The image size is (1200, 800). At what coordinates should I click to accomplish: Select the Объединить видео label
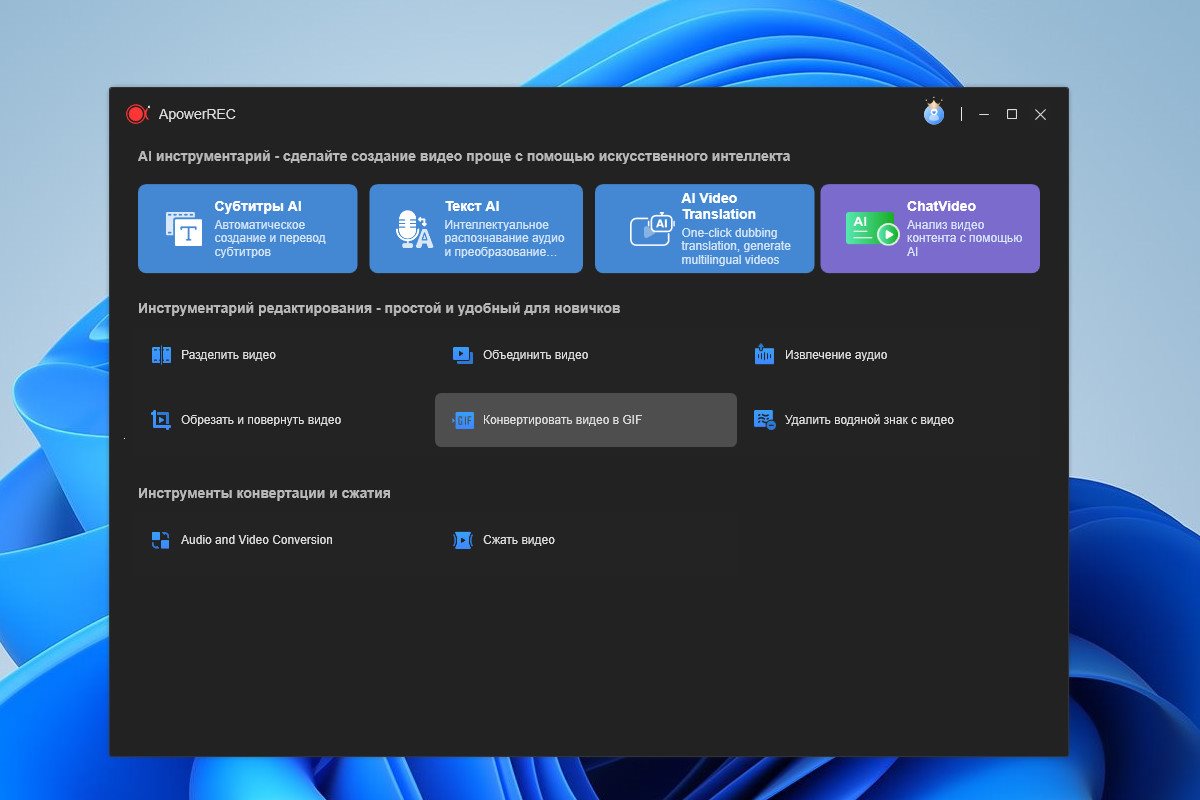[535, 355]
